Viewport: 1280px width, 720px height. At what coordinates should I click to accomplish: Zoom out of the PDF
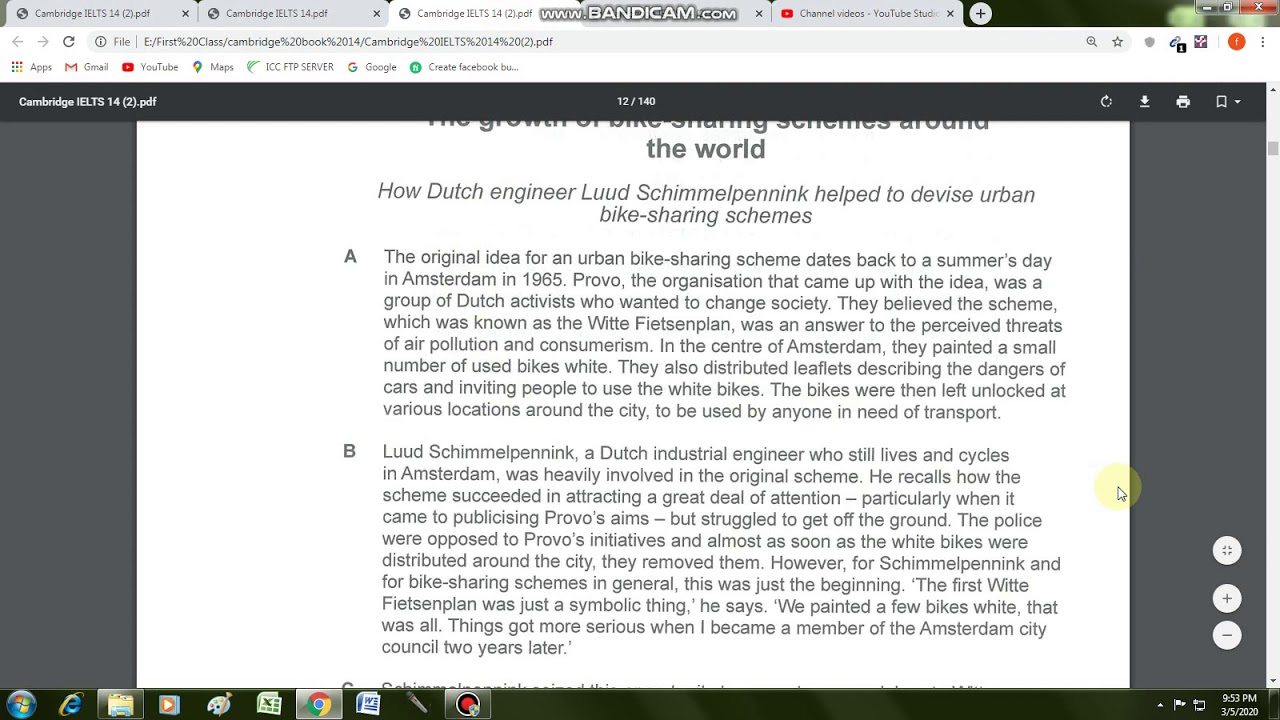click(x=1227, y=635)
